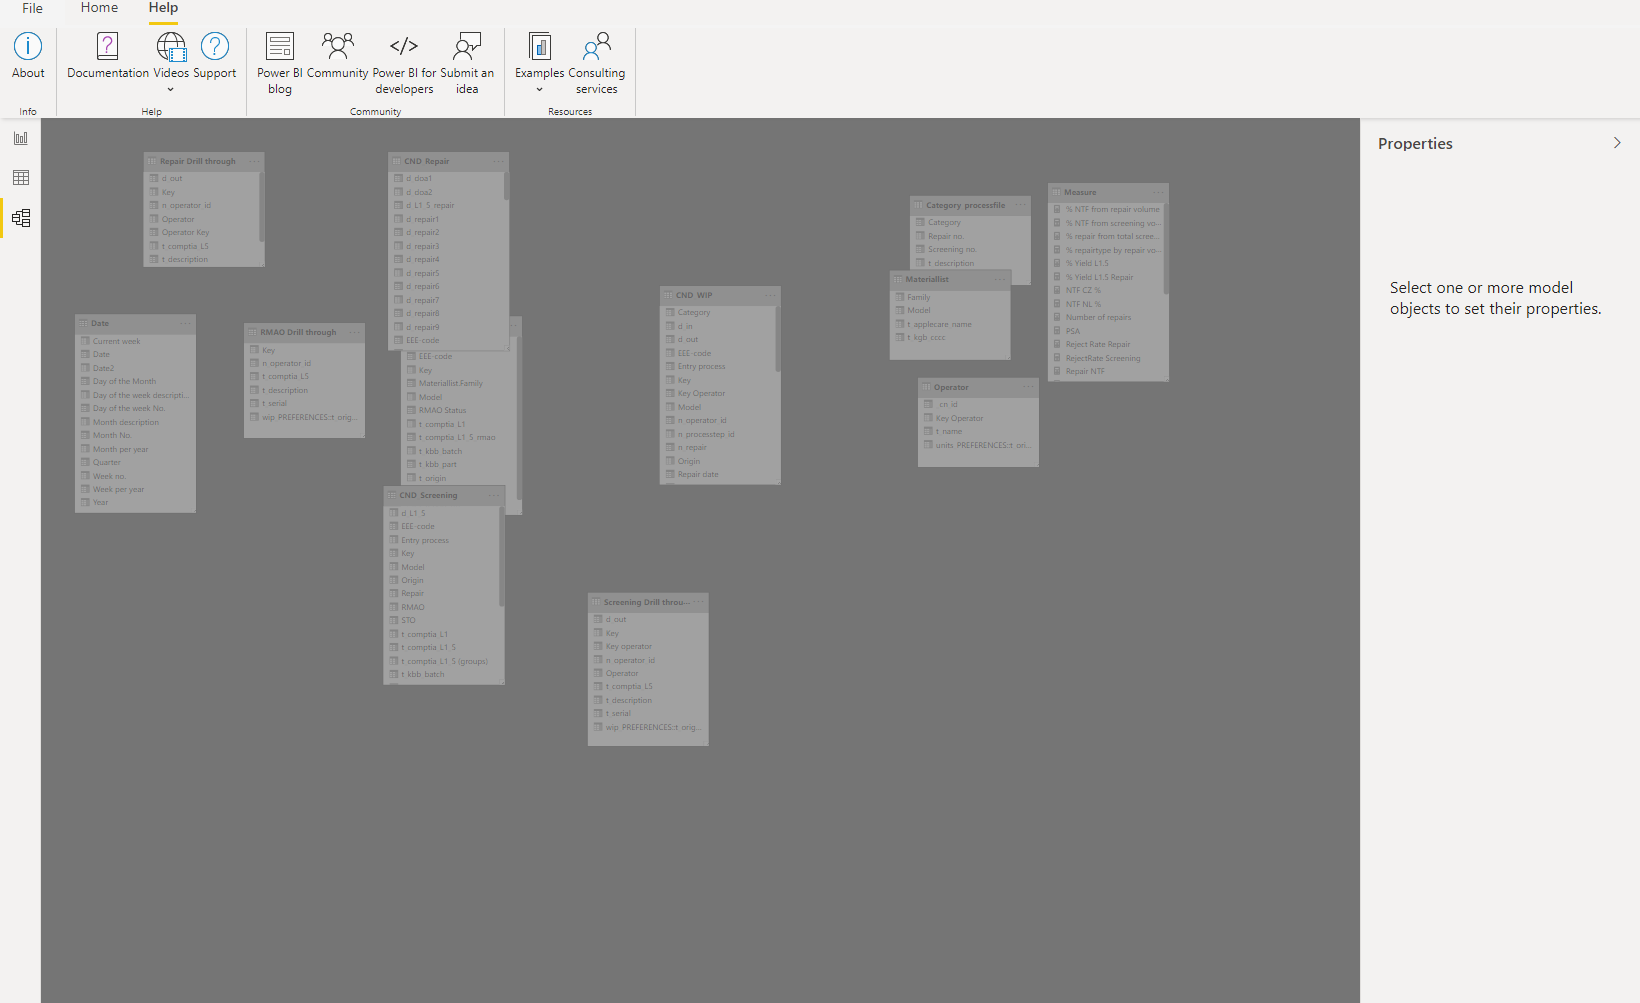Screen dimensions: 1640x1003
Task: Select the Help ribbon tab
Action: click(163, 8)
